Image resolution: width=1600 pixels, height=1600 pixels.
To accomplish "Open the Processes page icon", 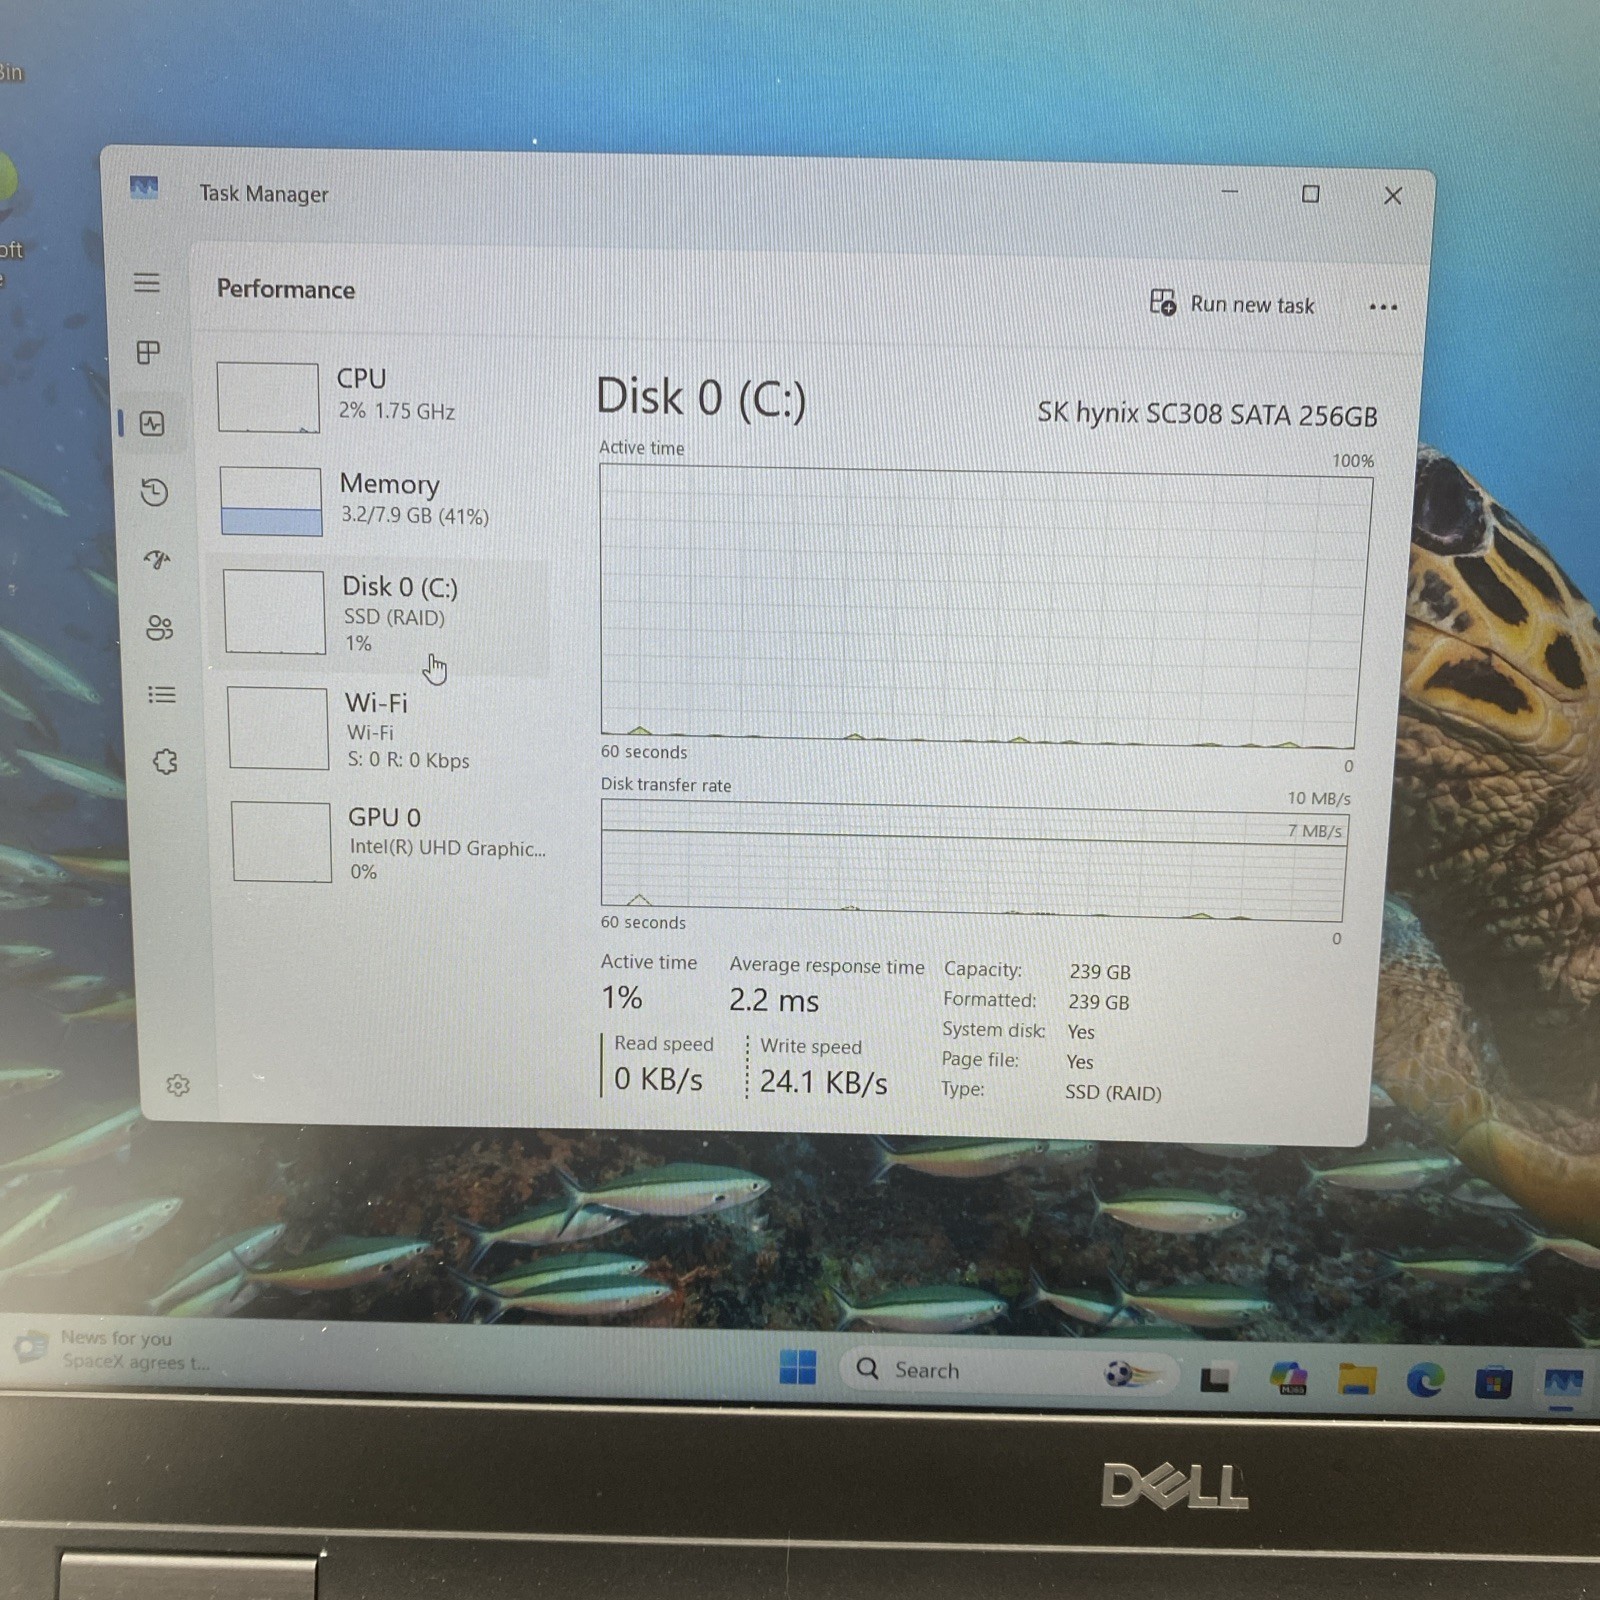I will 148,352.
